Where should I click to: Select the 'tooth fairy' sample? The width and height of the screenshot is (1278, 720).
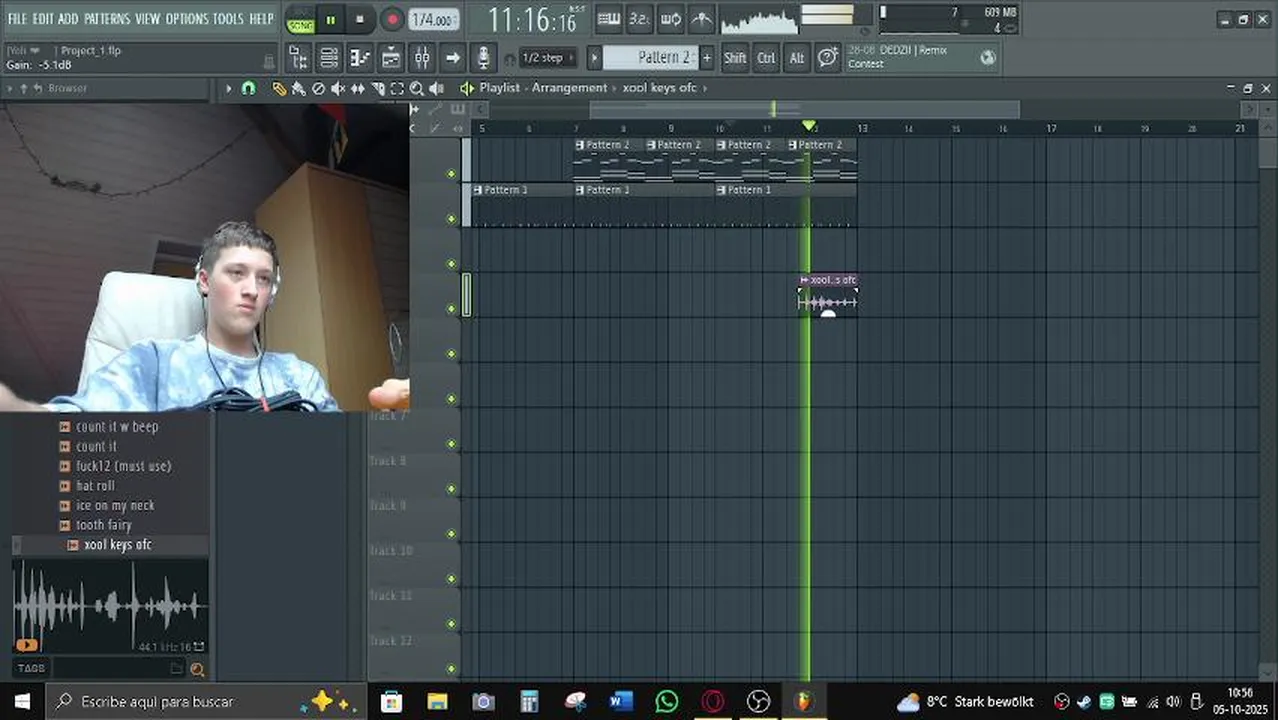(103, 525)
